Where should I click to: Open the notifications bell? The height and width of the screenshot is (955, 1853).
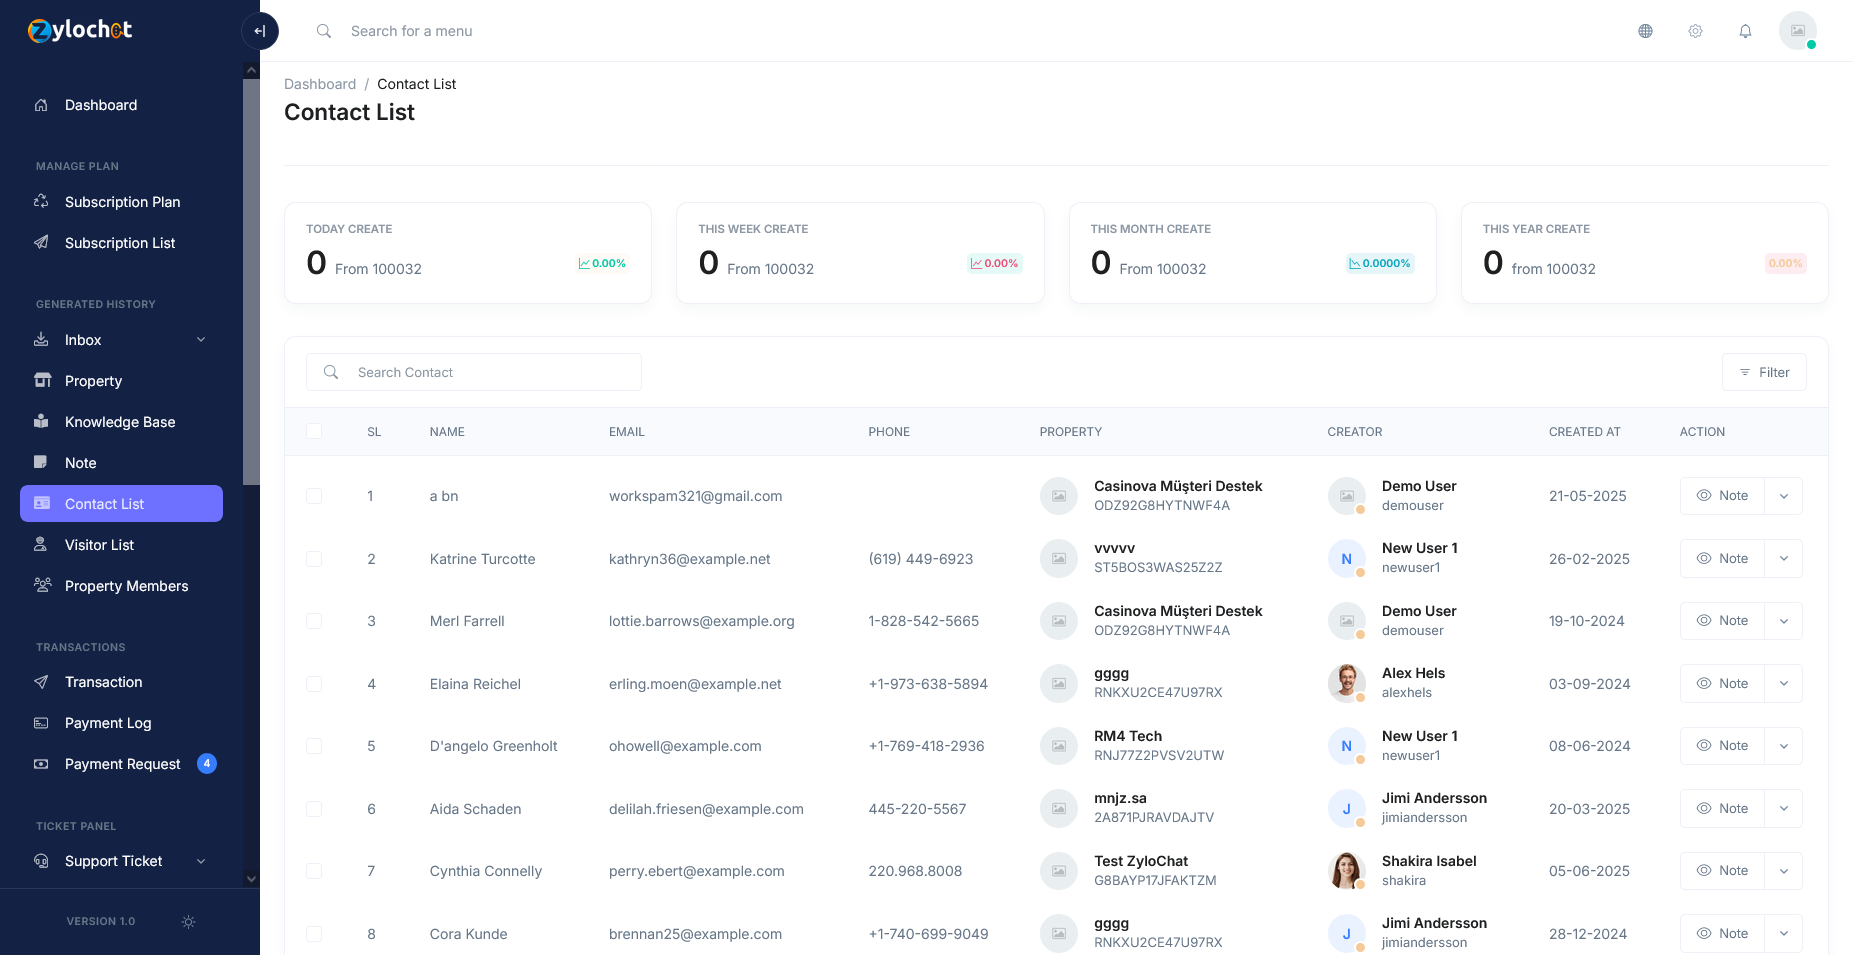1745,31
